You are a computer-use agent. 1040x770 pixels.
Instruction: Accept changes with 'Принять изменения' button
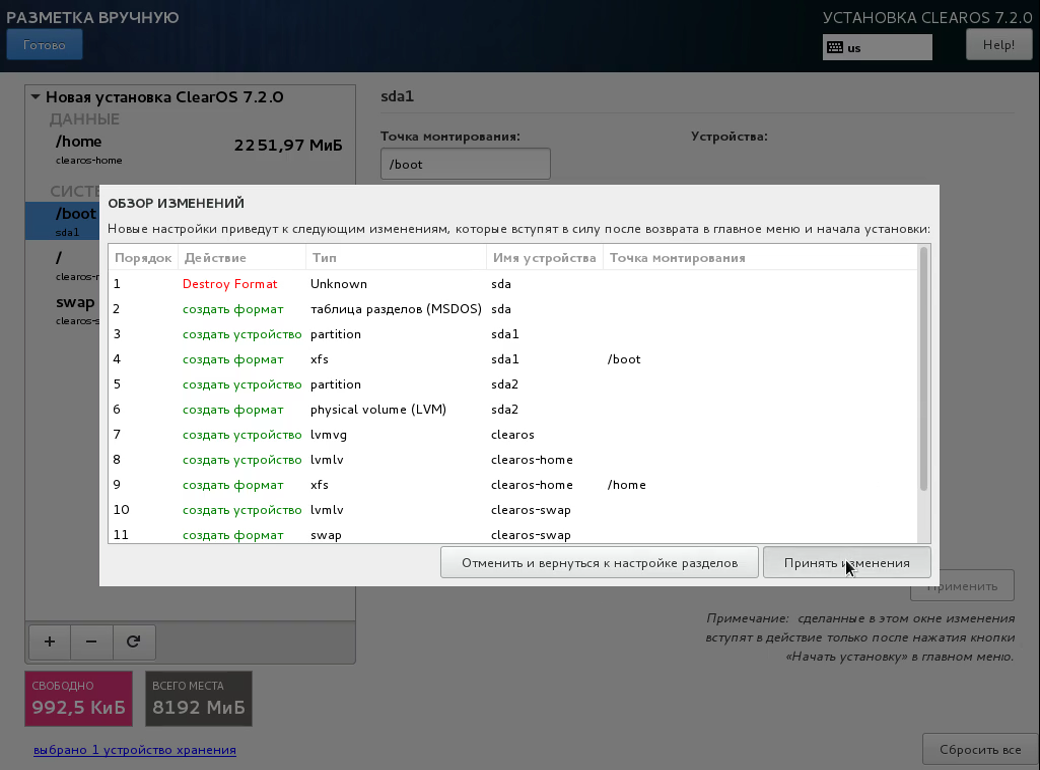(847, 562)
